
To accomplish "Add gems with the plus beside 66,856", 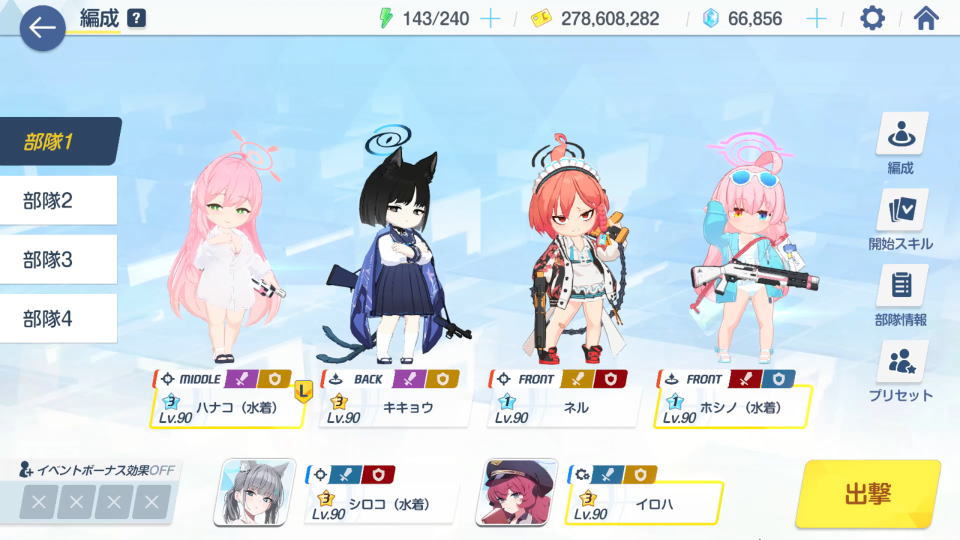I will click(x=816, y=19).
